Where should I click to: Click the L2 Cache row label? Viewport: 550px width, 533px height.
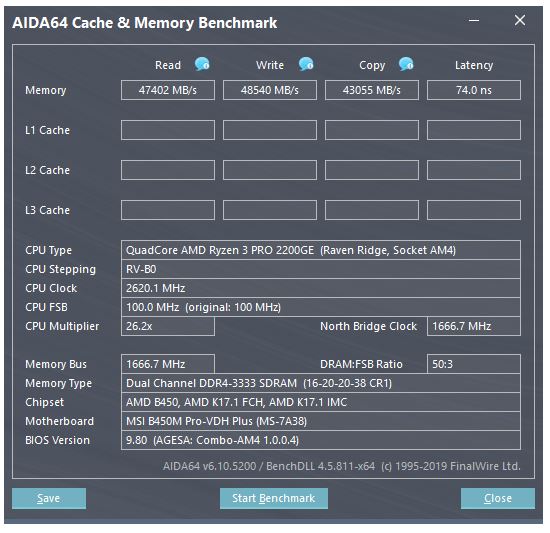point(47,170)
